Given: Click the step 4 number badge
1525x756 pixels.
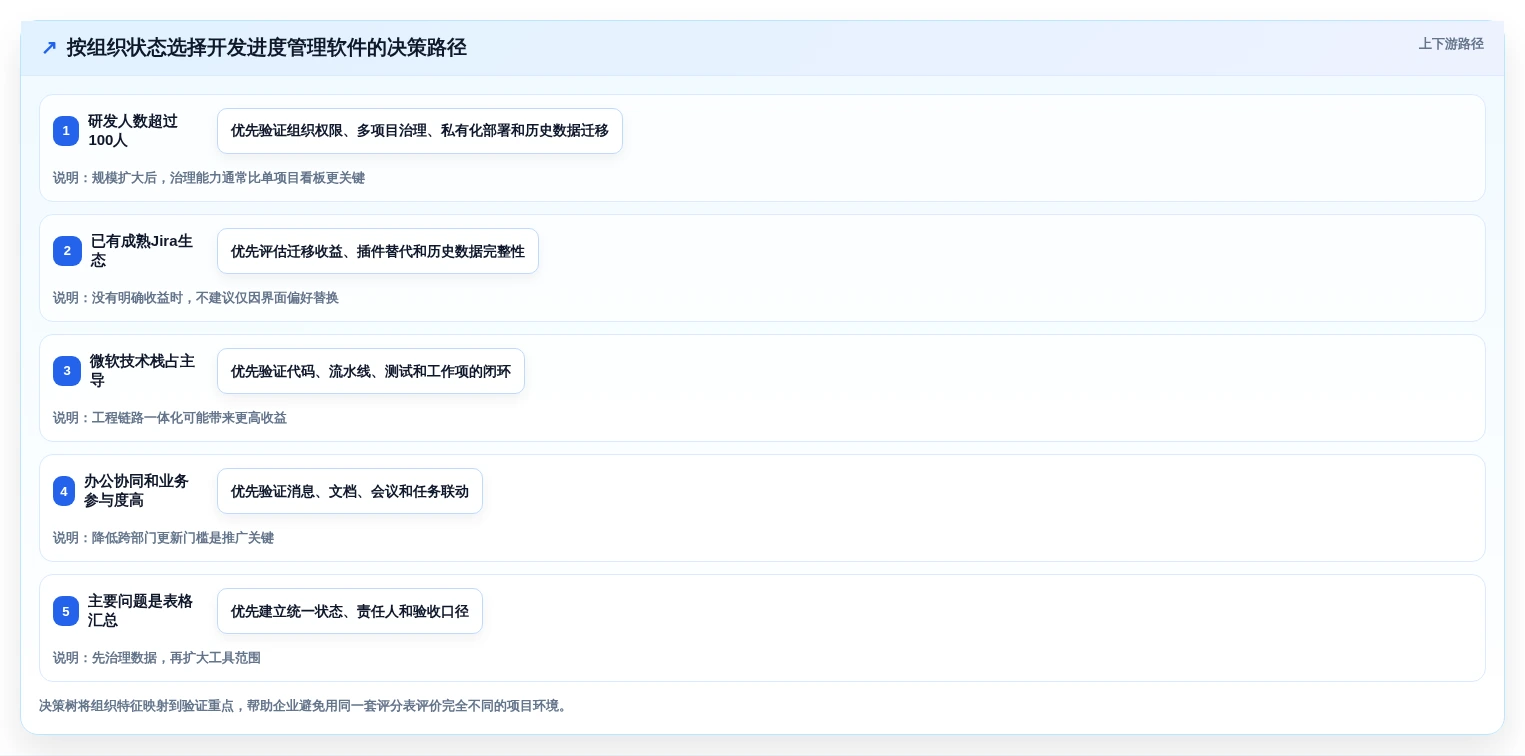Looking at the screenshot, I should point(64,491).
